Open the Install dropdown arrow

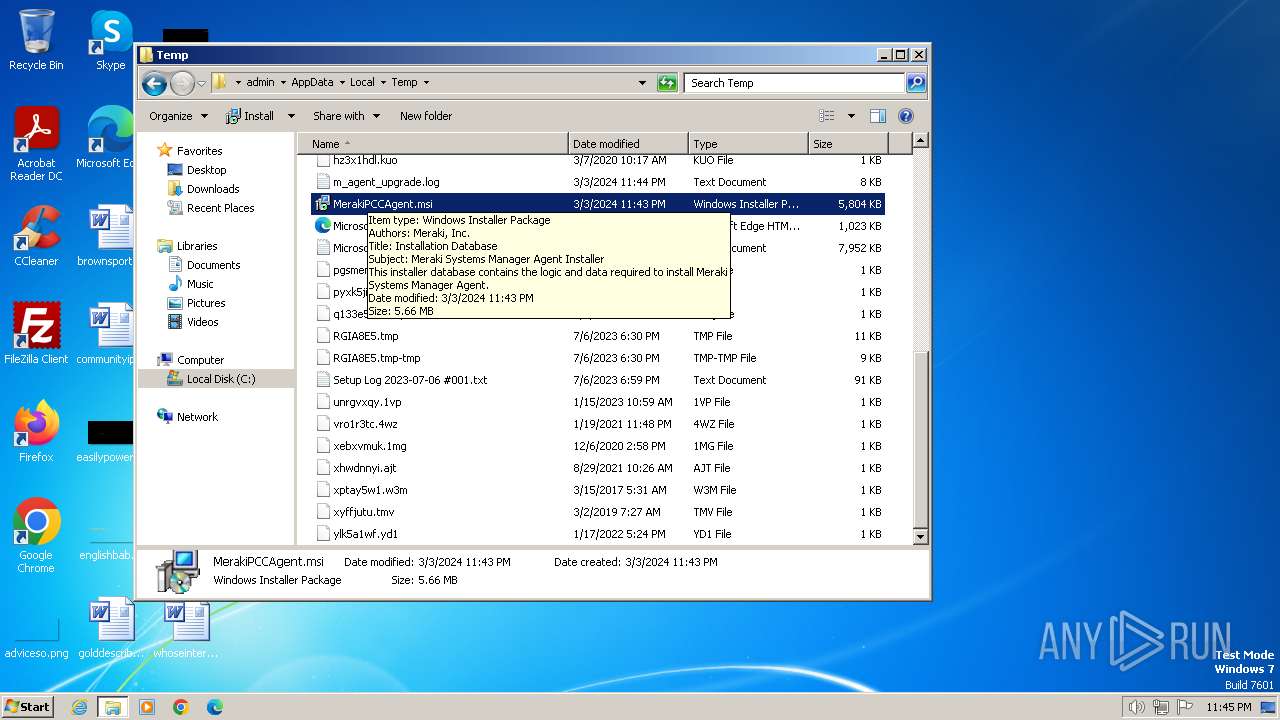291,116
